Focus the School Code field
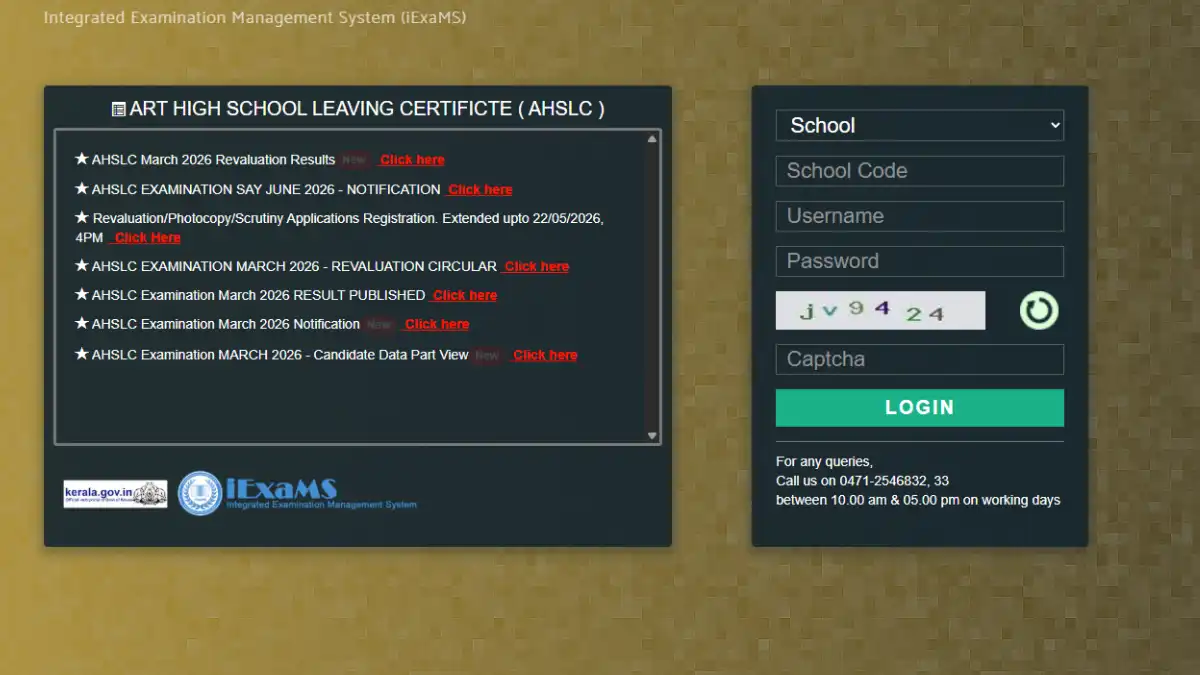The height and width of the screenshot is (675, 1200). [x=920, y=171]
